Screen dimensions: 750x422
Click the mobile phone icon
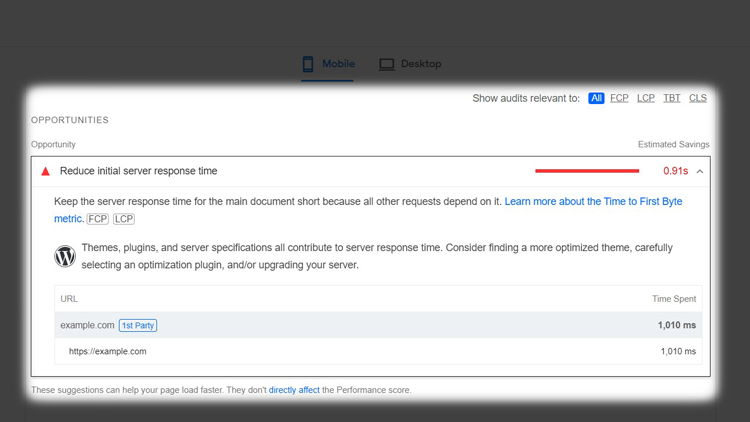[308, 64]
